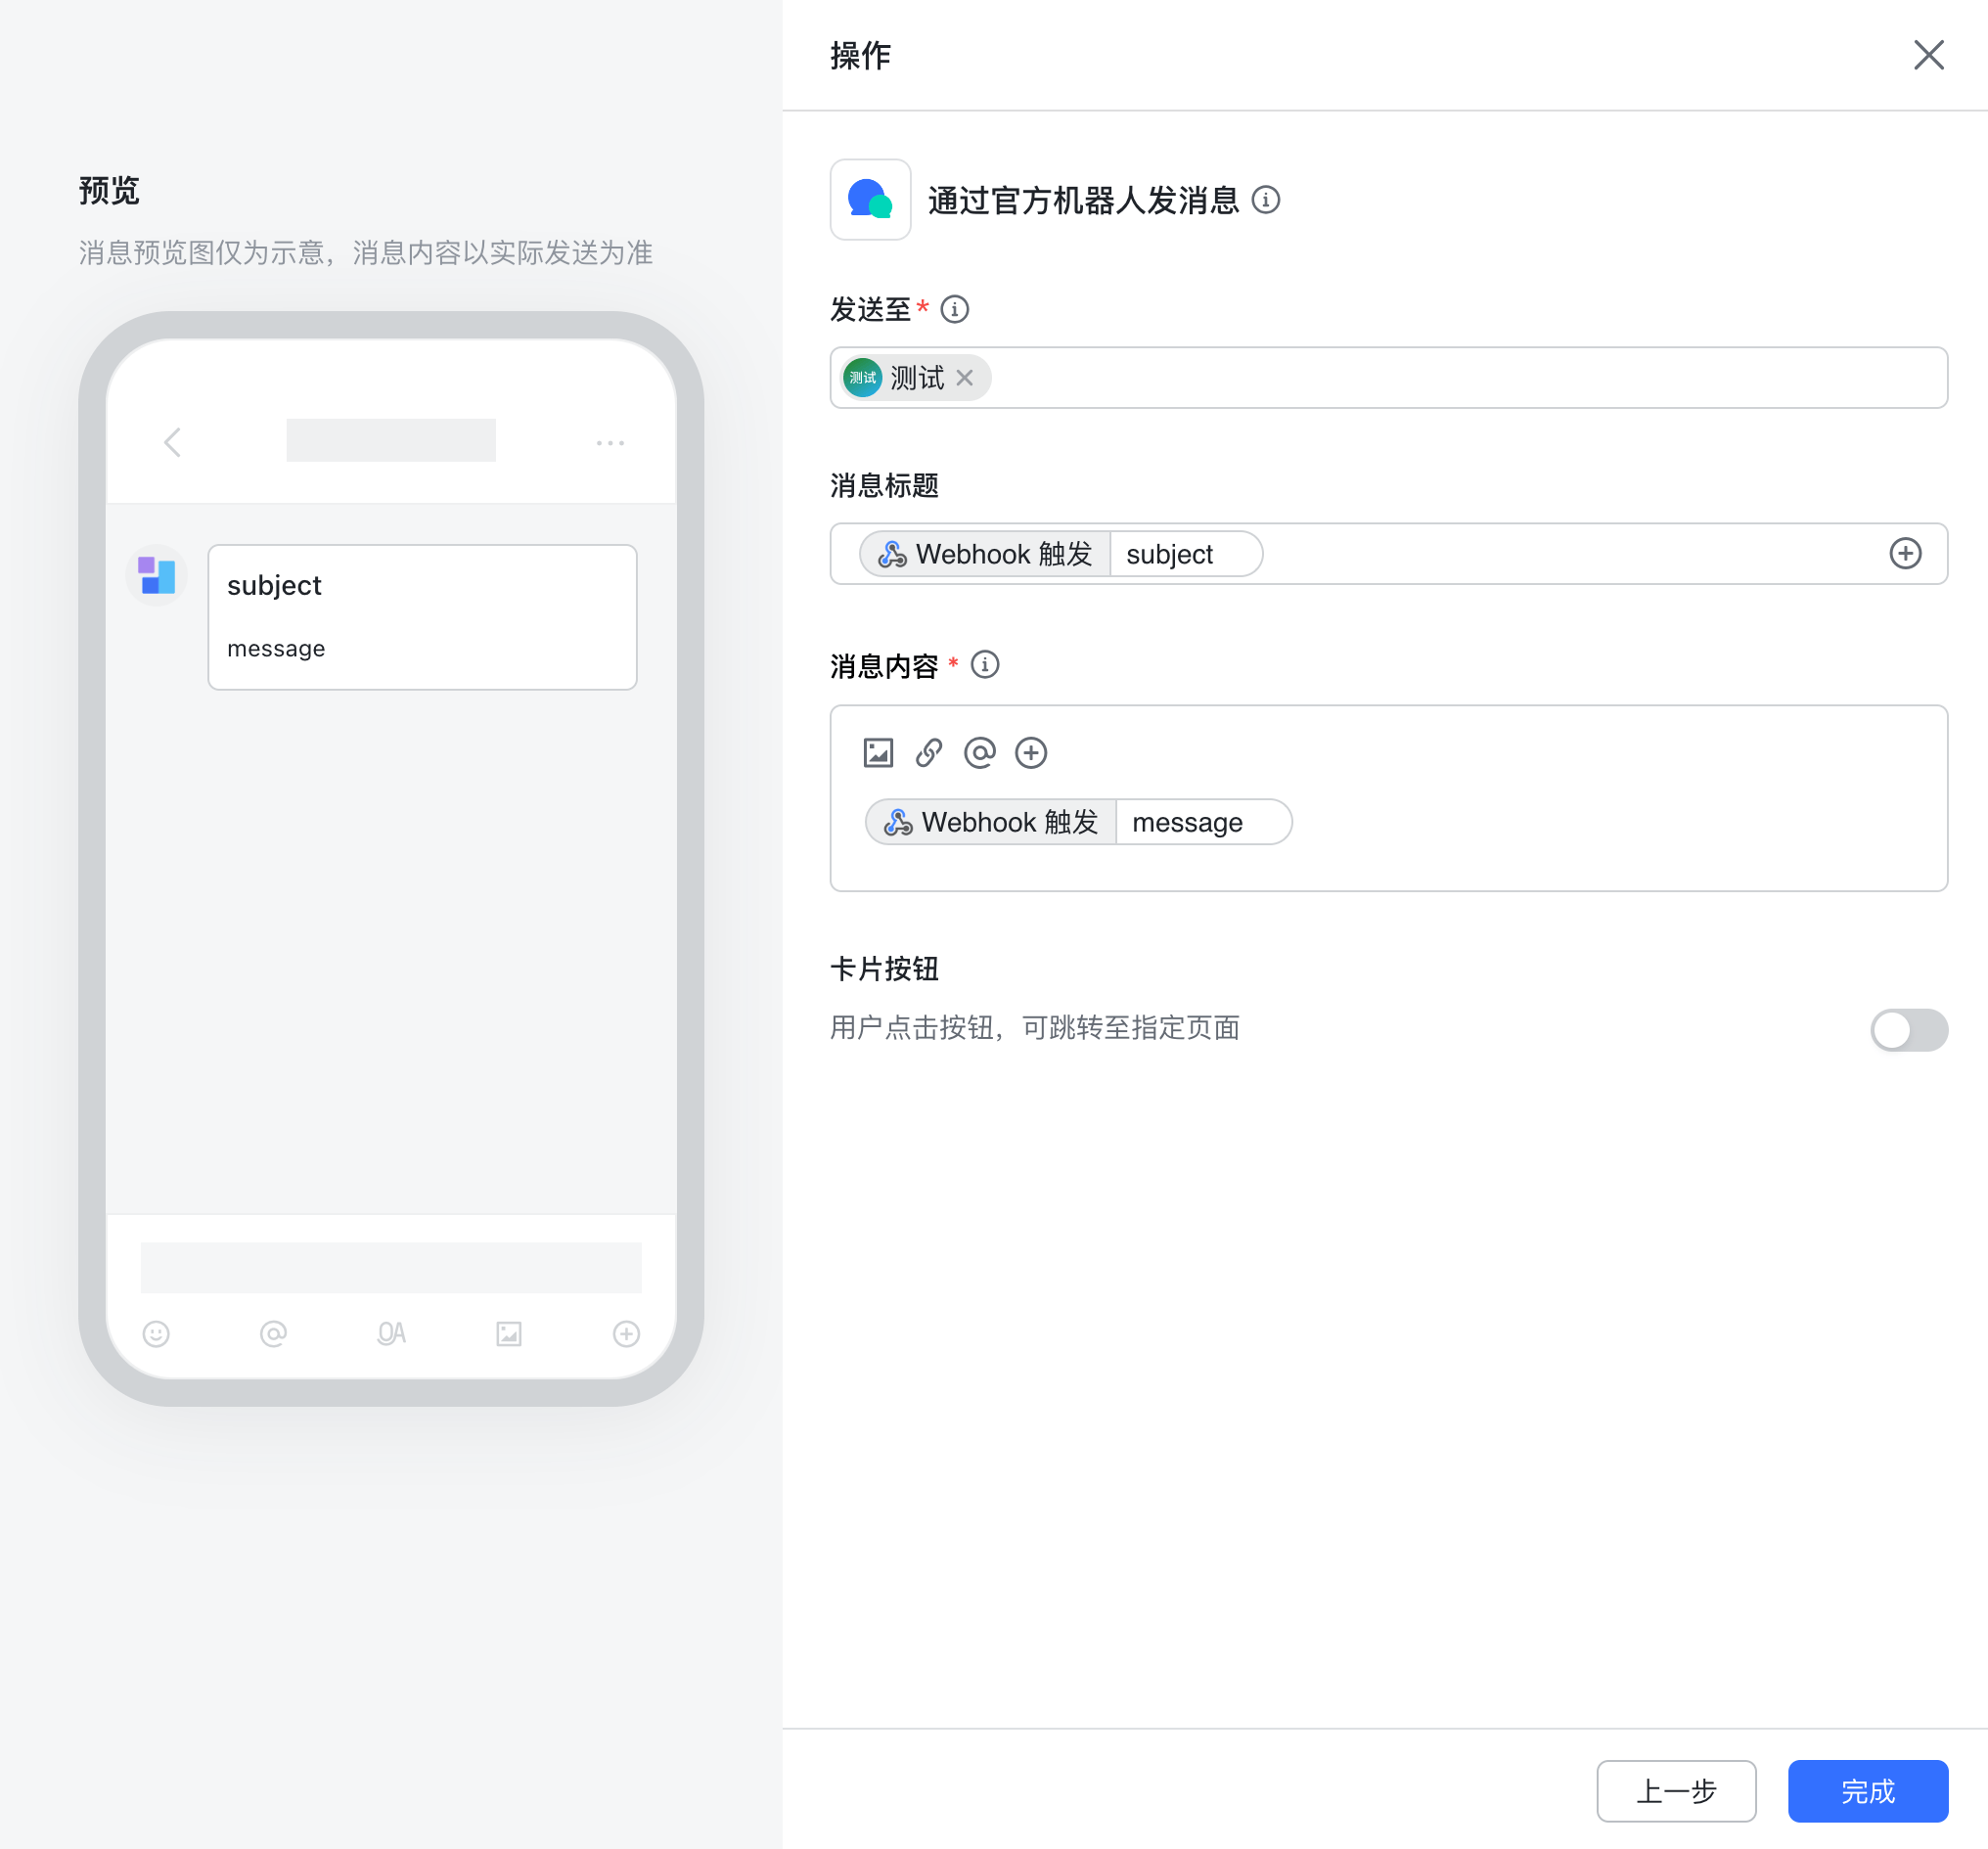This screenshot has width=1988, height=1849.
Task: Click the more options ellipsis in phone preview
Action: point(610,442)
